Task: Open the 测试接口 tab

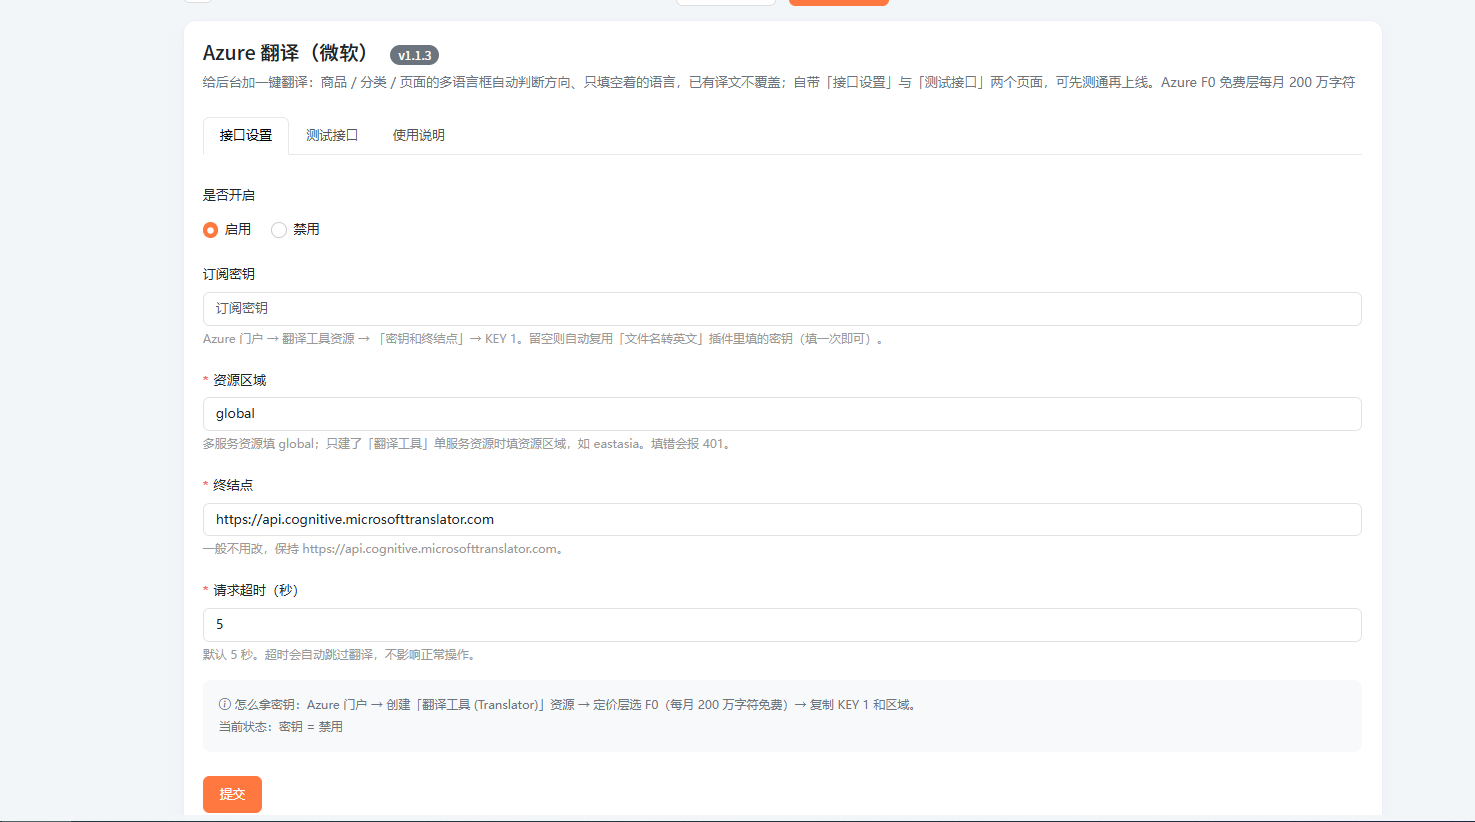Action: (x=332, y=136)
